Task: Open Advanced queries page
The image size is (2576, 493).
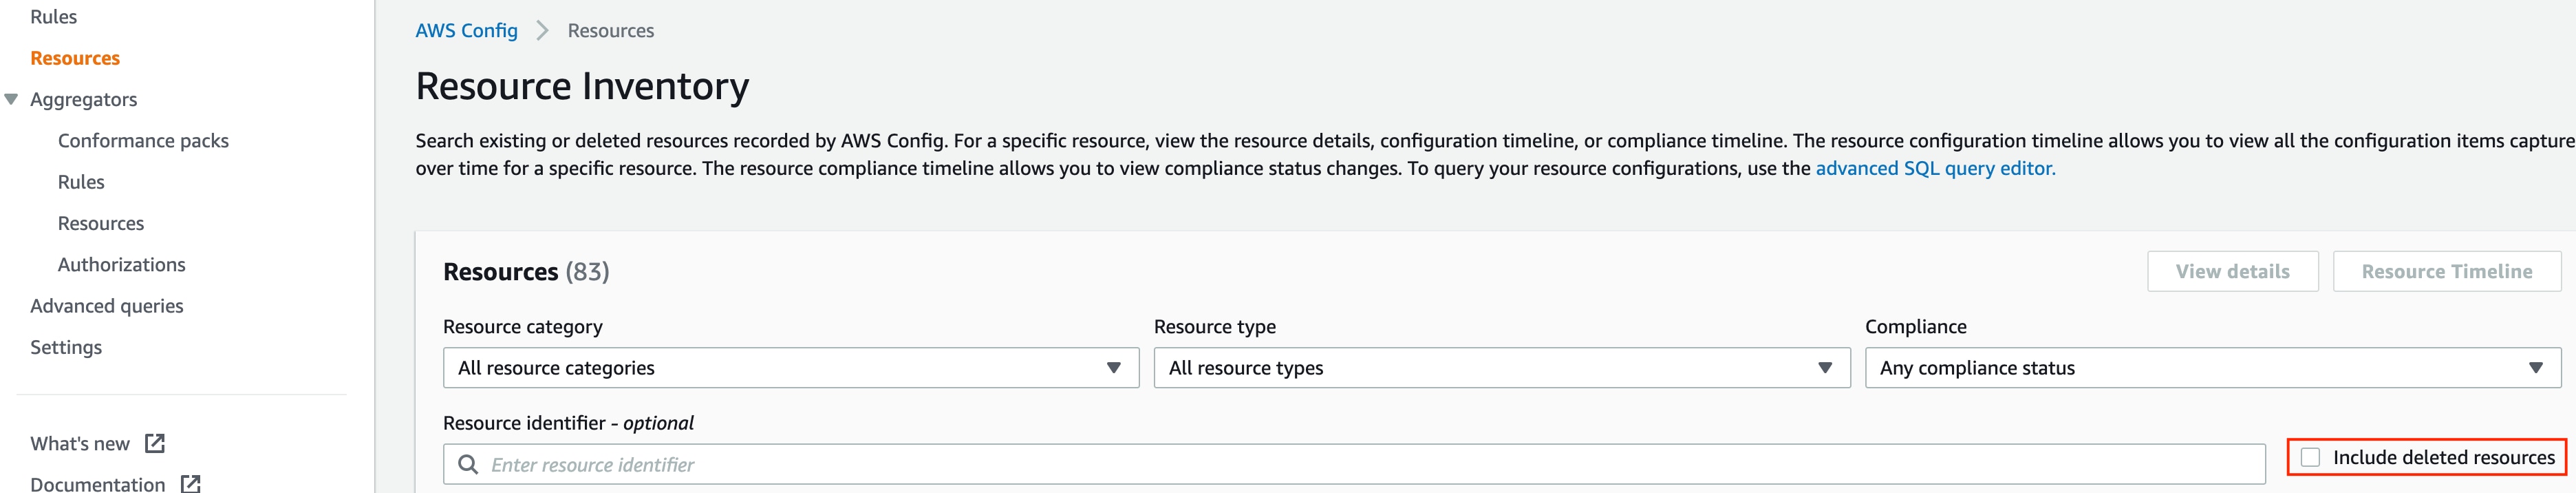Action: click(x=107, y=306)
